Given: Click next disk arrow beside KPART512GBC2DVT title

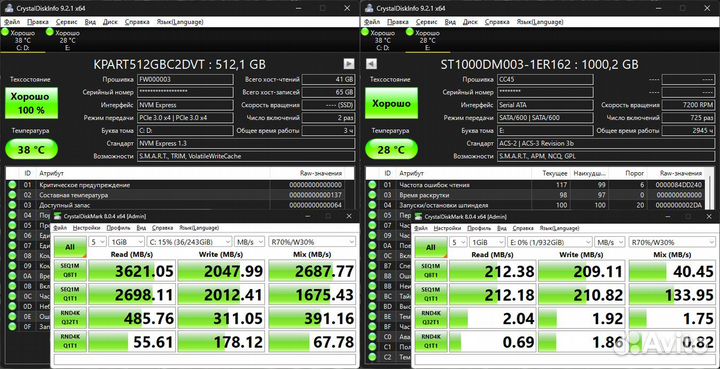Looking at the screenshot, I should coord(349,64).
